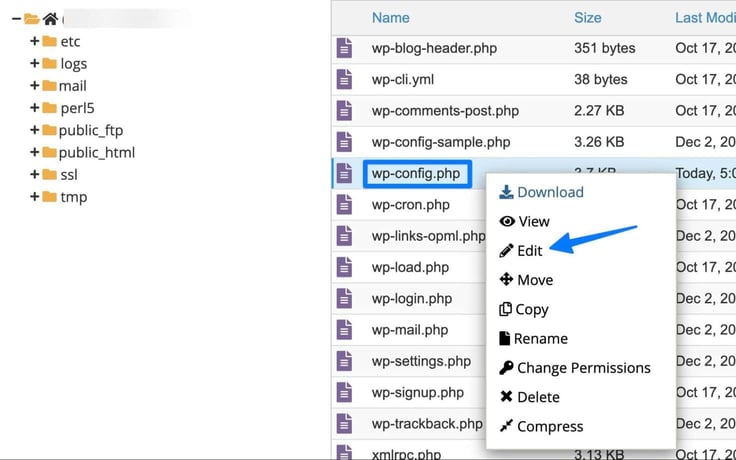Click file icon of wp-trackback.php
Screen dimensions: 736x460
coord(344,424)
